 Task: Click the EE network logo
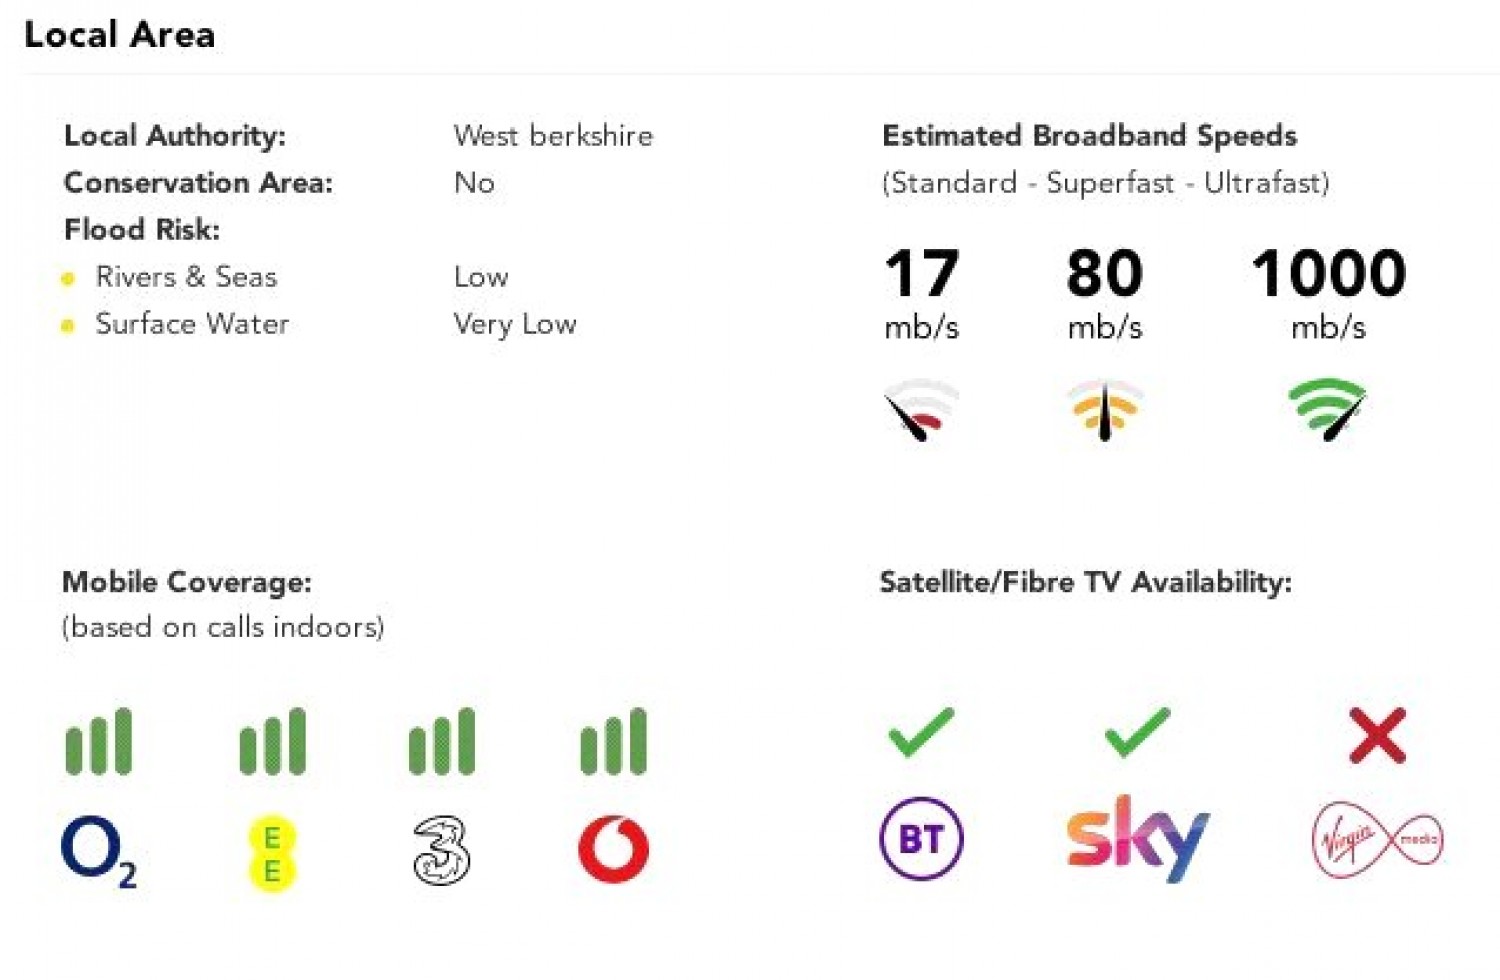[271, 853]
